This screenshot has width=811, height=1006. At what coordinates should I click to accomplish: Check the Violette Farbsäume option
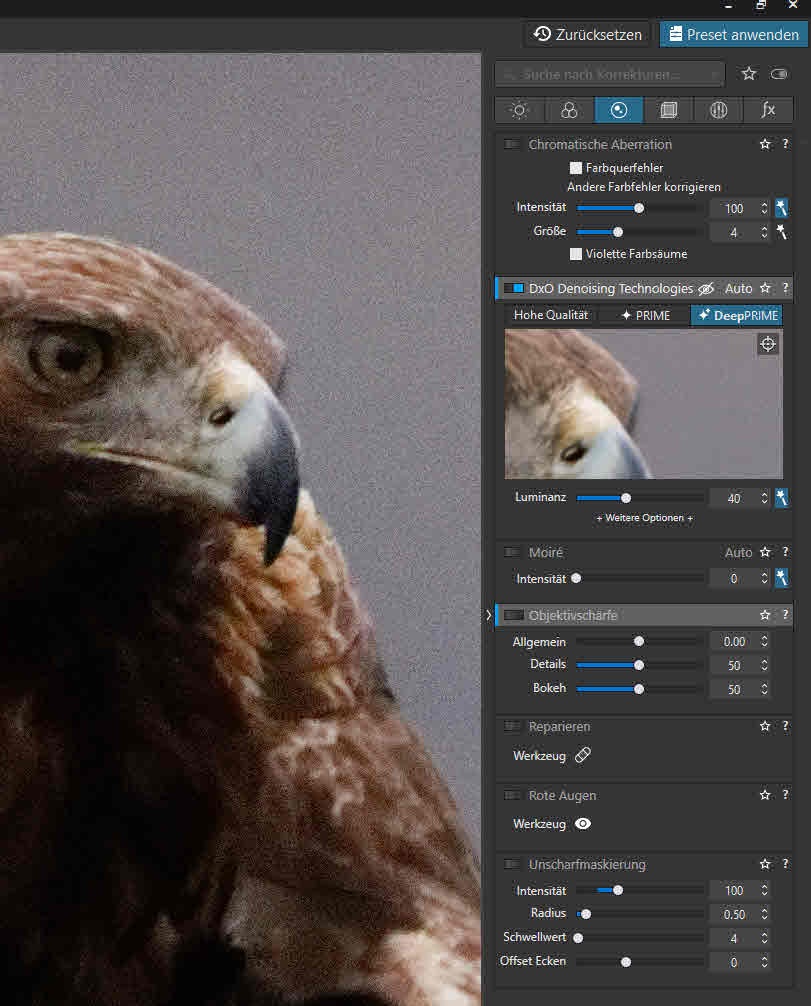(576, 254)
